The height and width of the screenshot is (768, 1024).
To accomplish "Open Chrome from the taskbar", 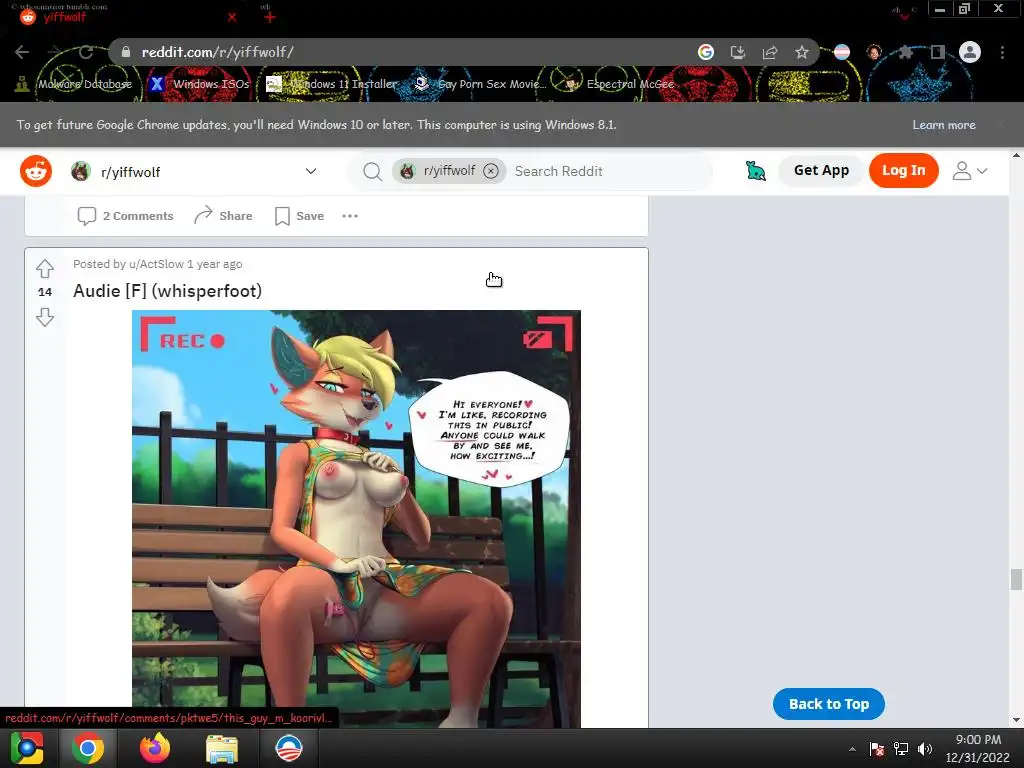I will (88, 748).
